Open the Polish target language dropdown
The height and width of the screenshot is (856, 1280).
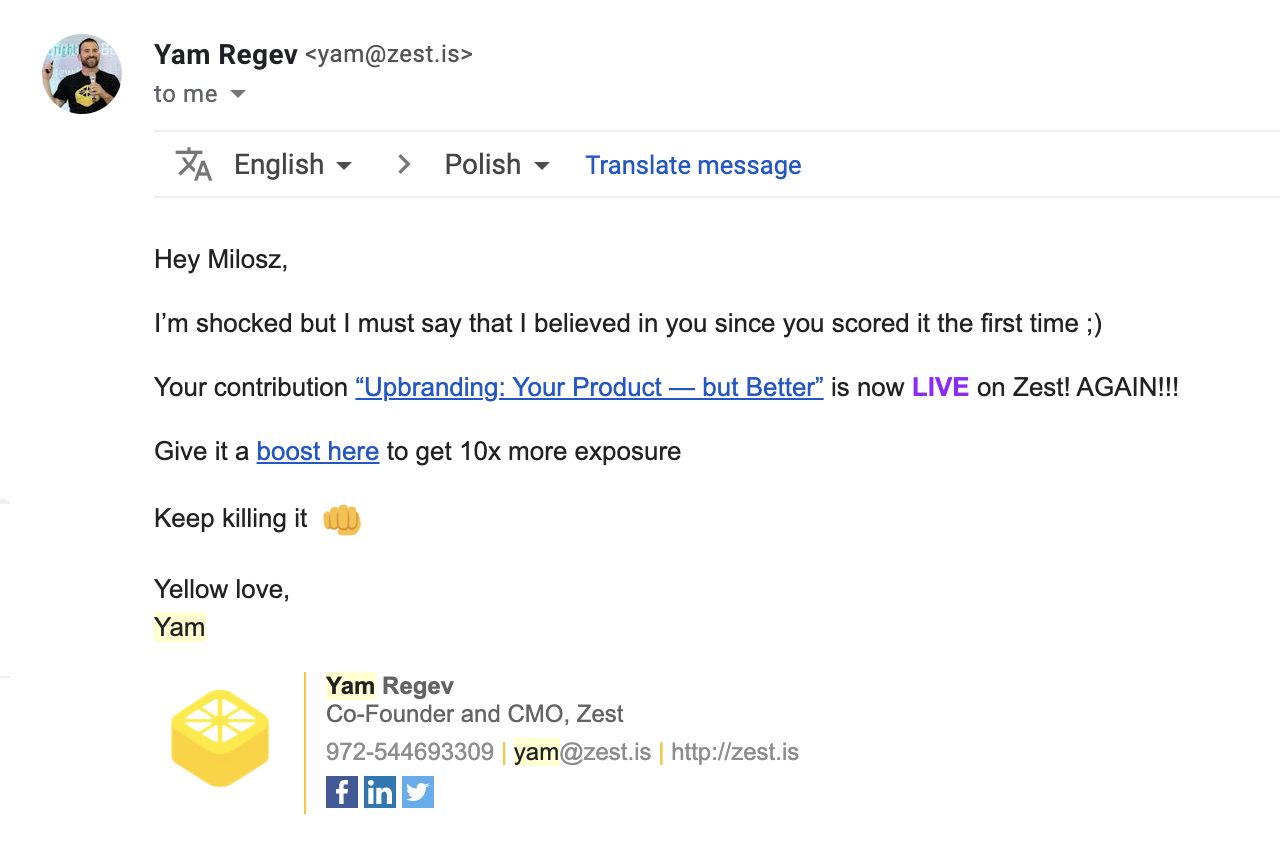[498, 164]
